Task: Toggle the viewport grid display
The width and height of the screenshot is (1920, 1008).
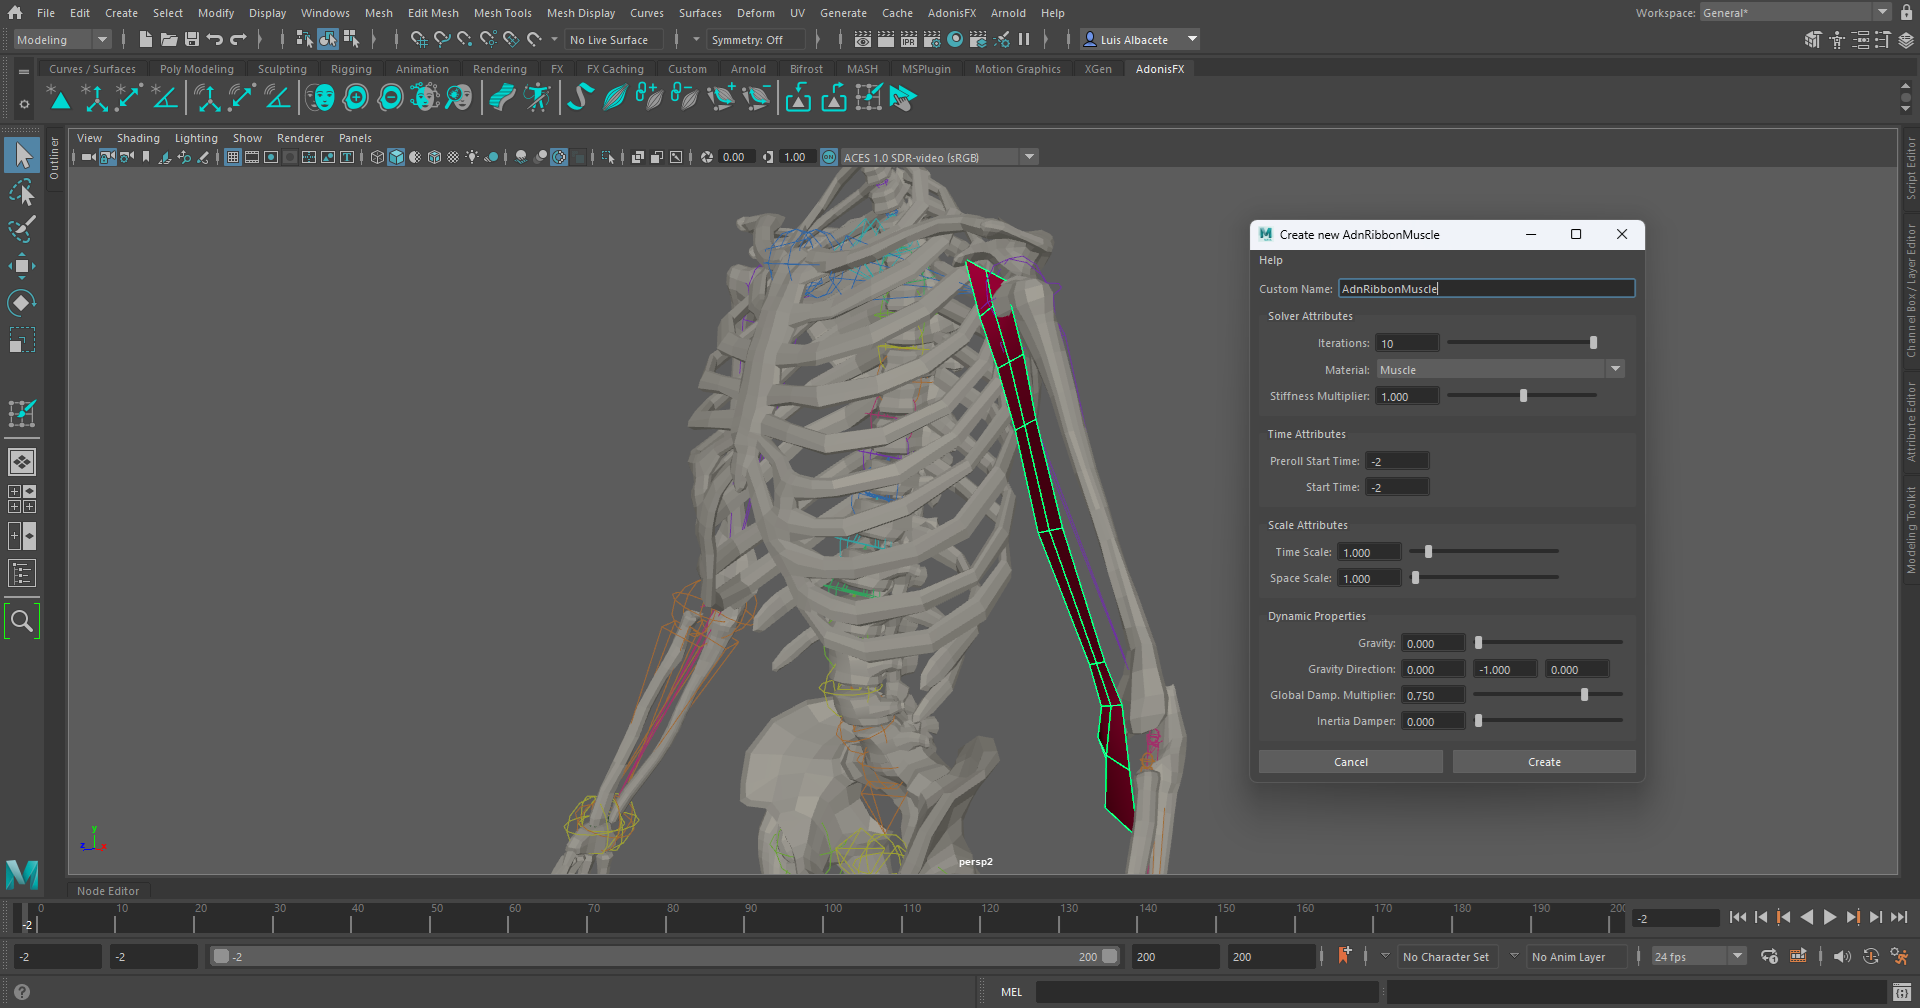Action: (x=233, y=157)
